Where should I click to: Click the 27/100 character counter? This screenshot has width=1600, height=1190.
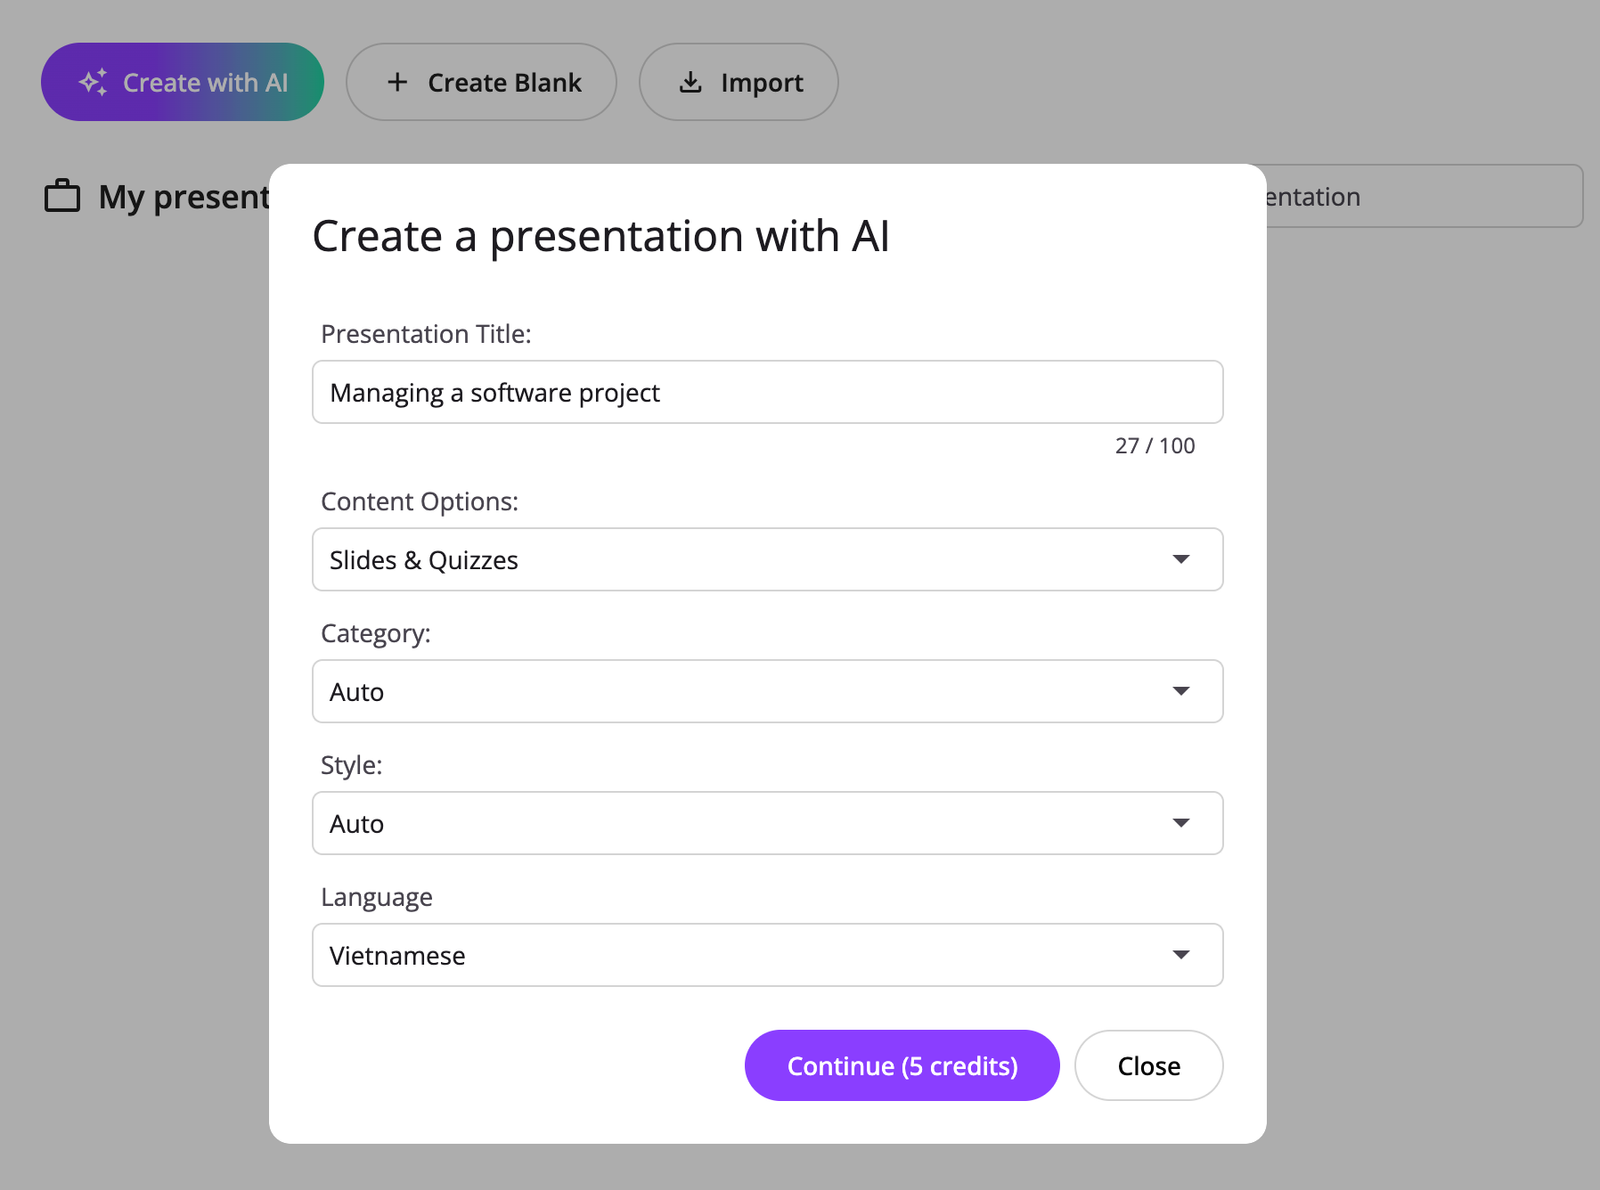click(1155, 445)
